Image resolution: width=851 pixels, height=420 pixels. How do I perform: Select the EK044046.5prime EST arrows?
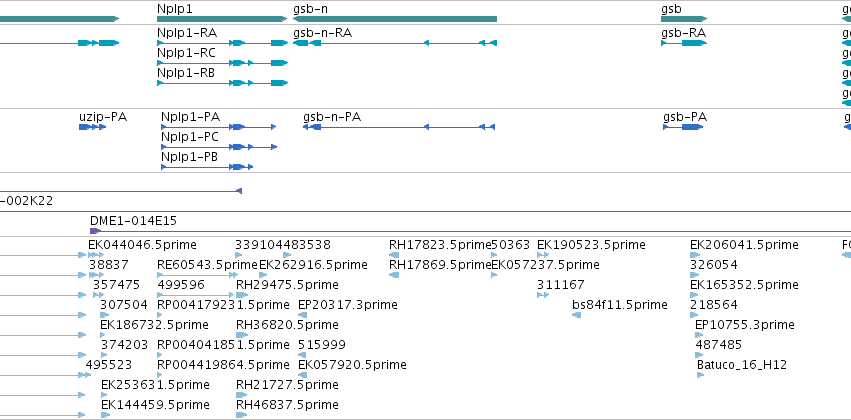pos(96,255)
